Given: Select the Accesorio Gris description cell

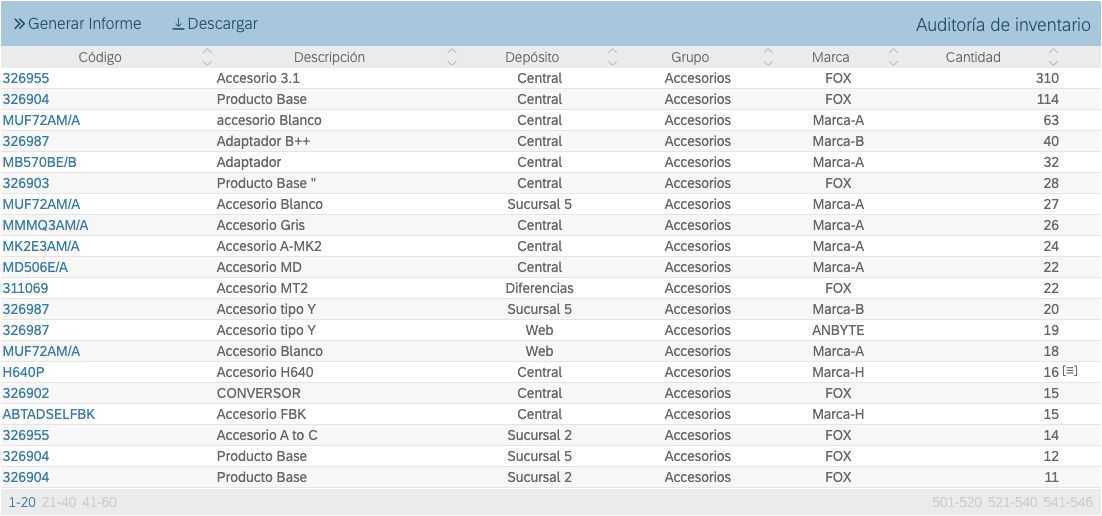Looking at the screenshot, I should 261,225.
